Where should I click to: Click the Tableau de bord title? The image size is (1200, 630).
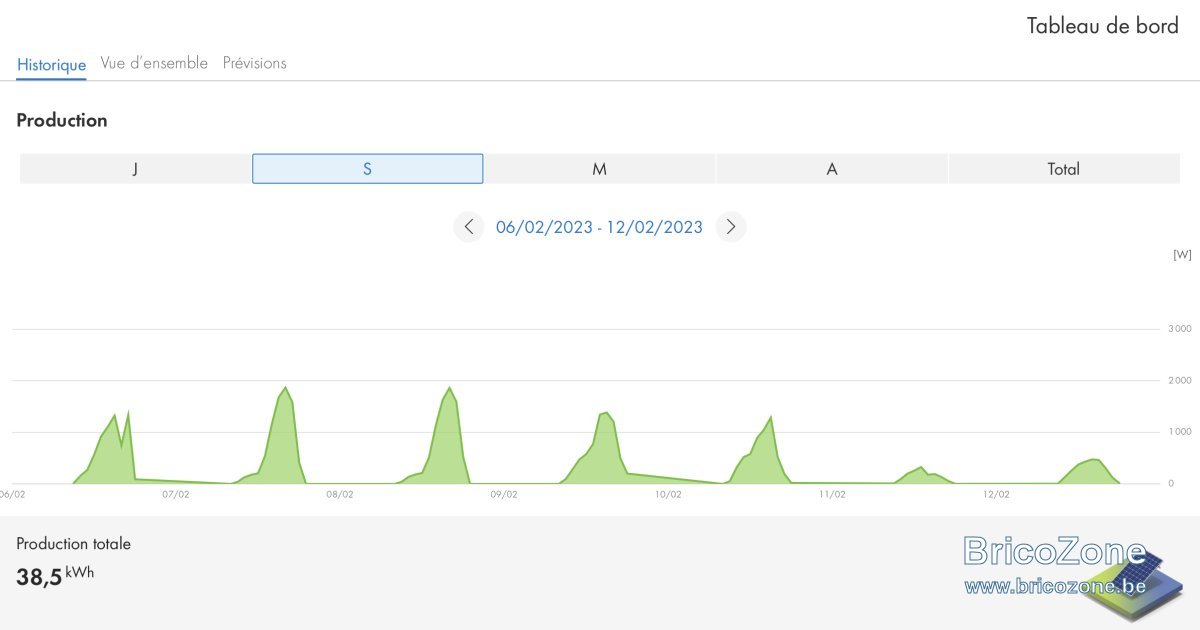click(x=1103, y=26)
